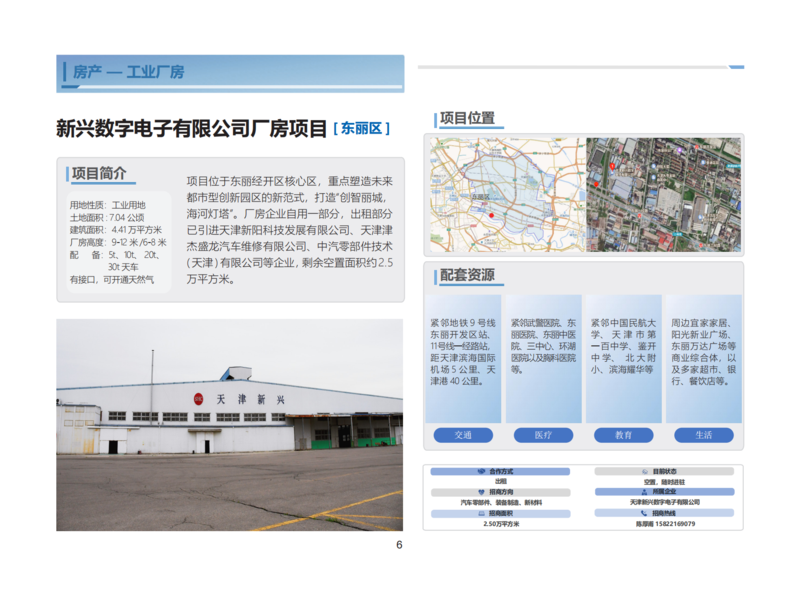Click the title 新兴数字电子有限公司厂房项目

pos(191,129)
